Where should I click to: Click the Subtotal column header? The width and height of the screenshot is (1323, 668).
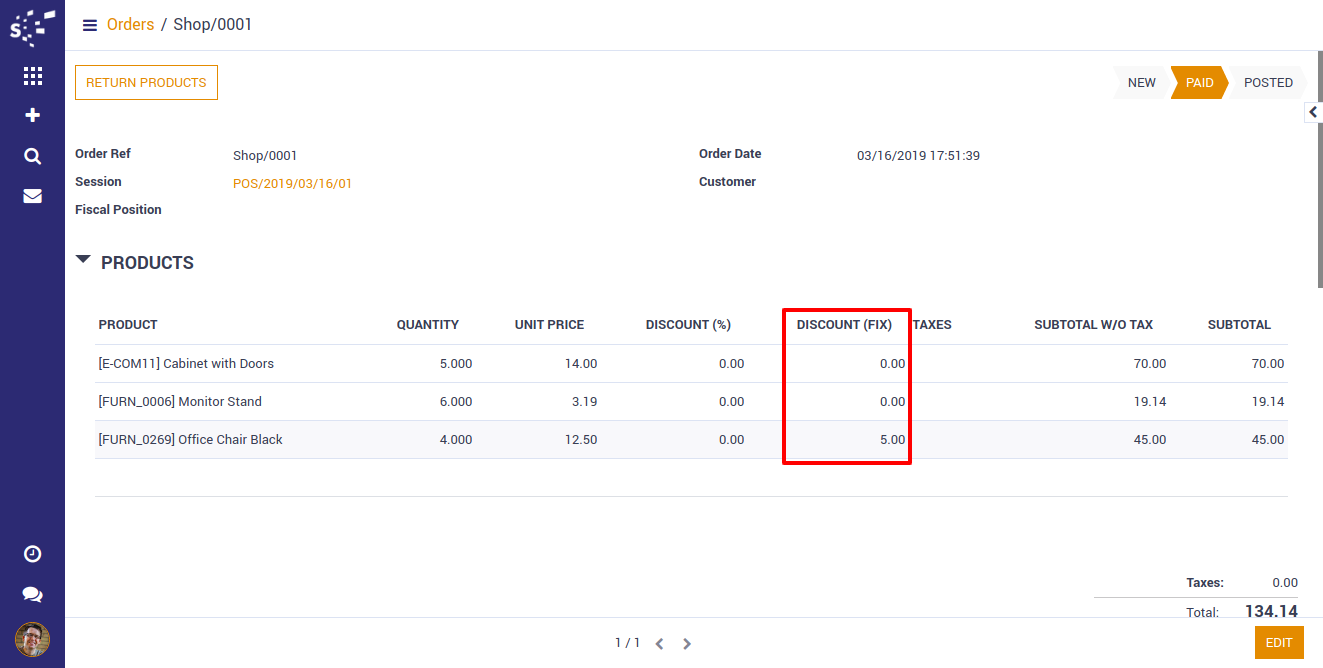tap(1239, 325)
